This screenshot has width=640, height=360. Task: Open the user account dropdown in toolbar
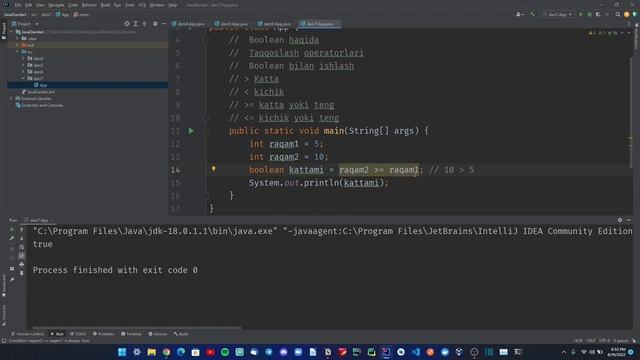520,14
